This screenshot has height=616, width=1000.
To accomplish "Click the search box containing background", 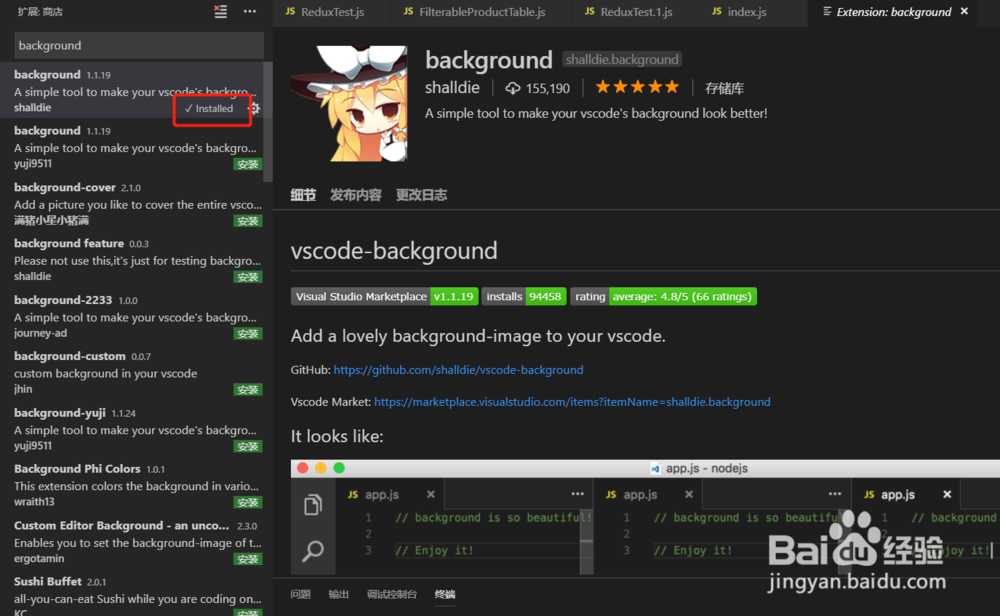I will (139, 45).
